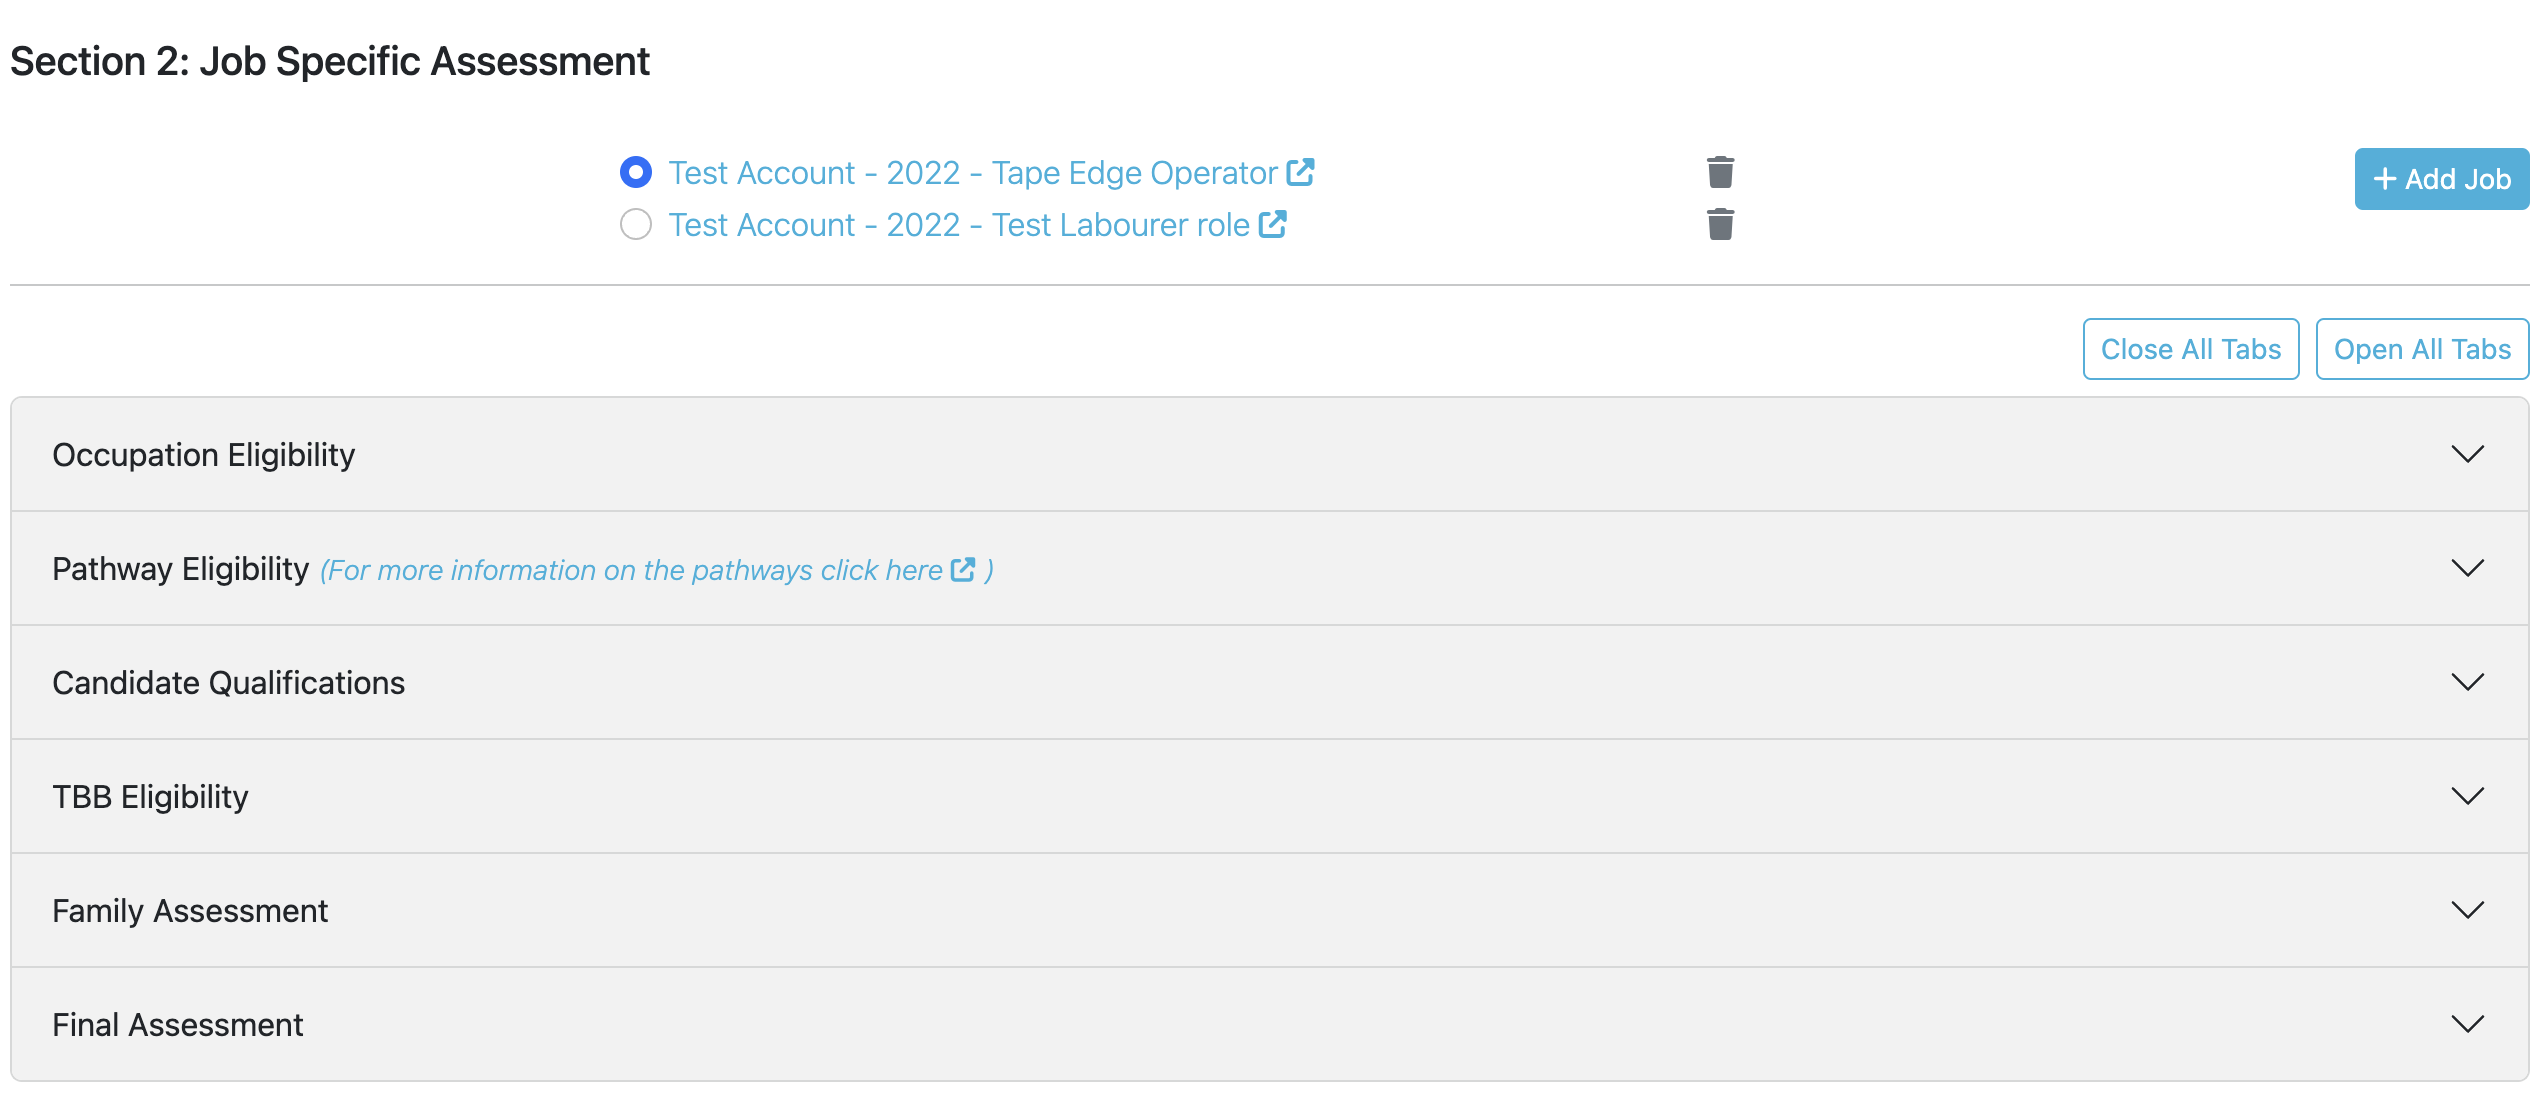Open the Test Labourer role job link
Viewport: 2544px width, 1112px height.
point(956,224)
